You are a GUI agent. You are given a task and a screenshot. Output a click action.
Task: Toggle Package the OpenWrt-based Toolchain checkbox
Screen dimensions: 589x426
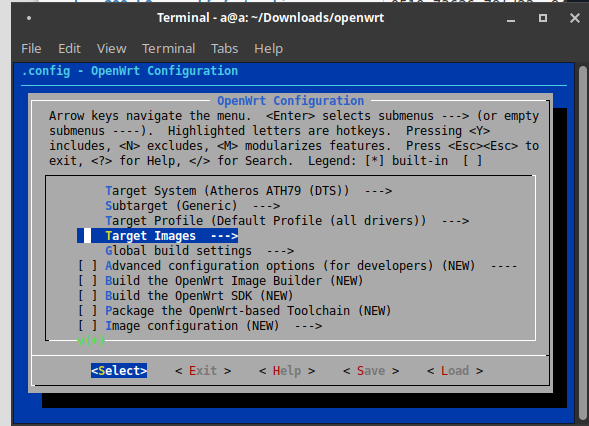click(x=87, y=311)
